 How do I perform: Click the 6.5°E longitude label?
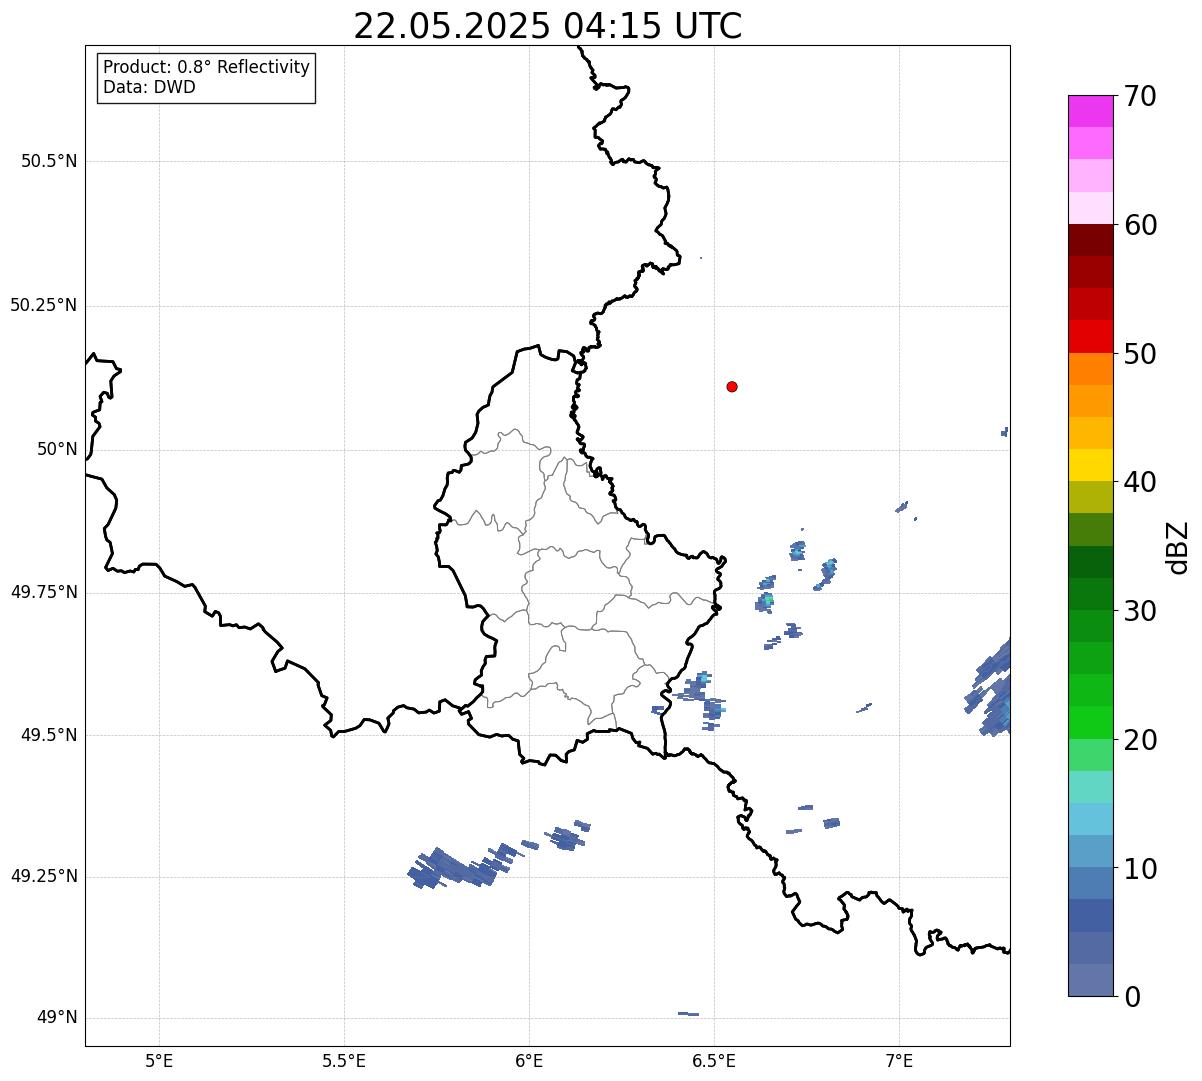click(x=714, y=1060)
